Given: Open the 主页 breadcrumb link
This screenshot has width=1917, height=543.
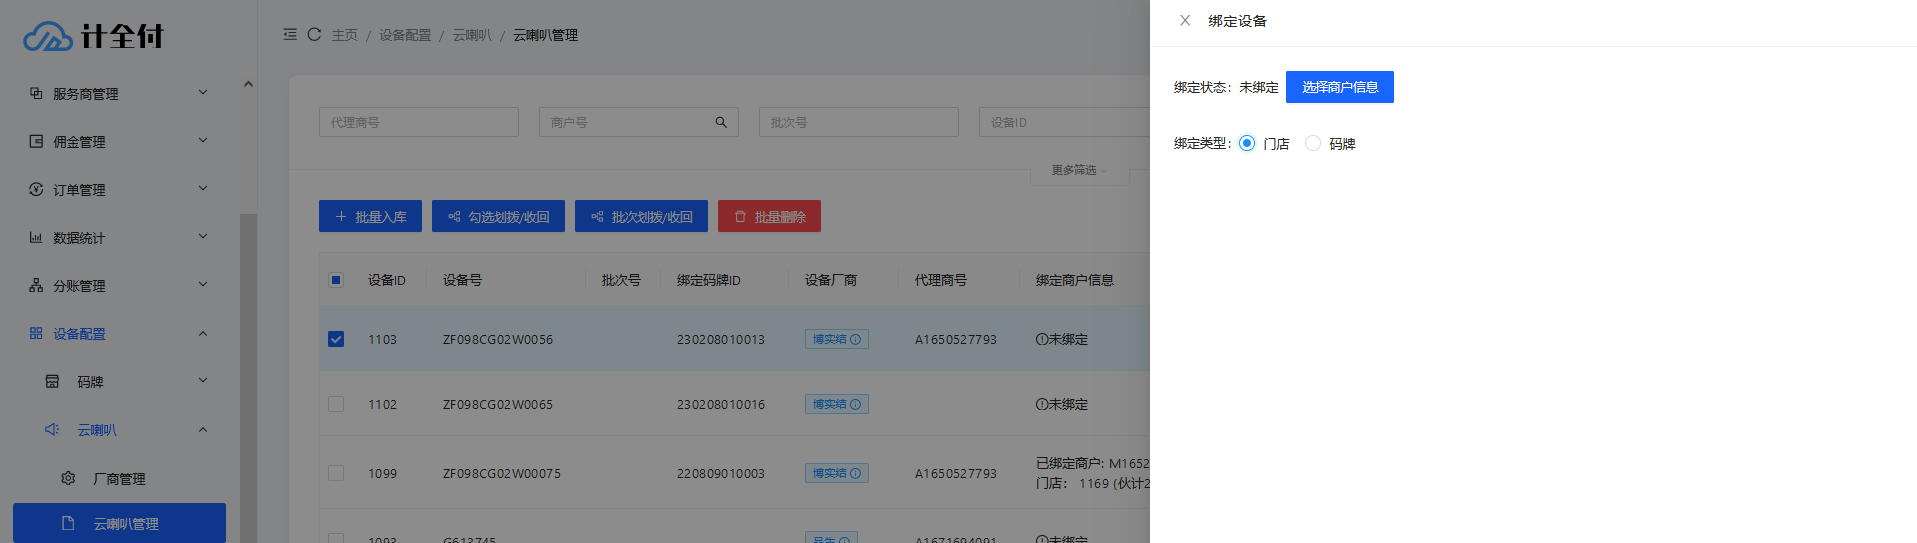Looking at the screenshot, I should click(344, 35).
